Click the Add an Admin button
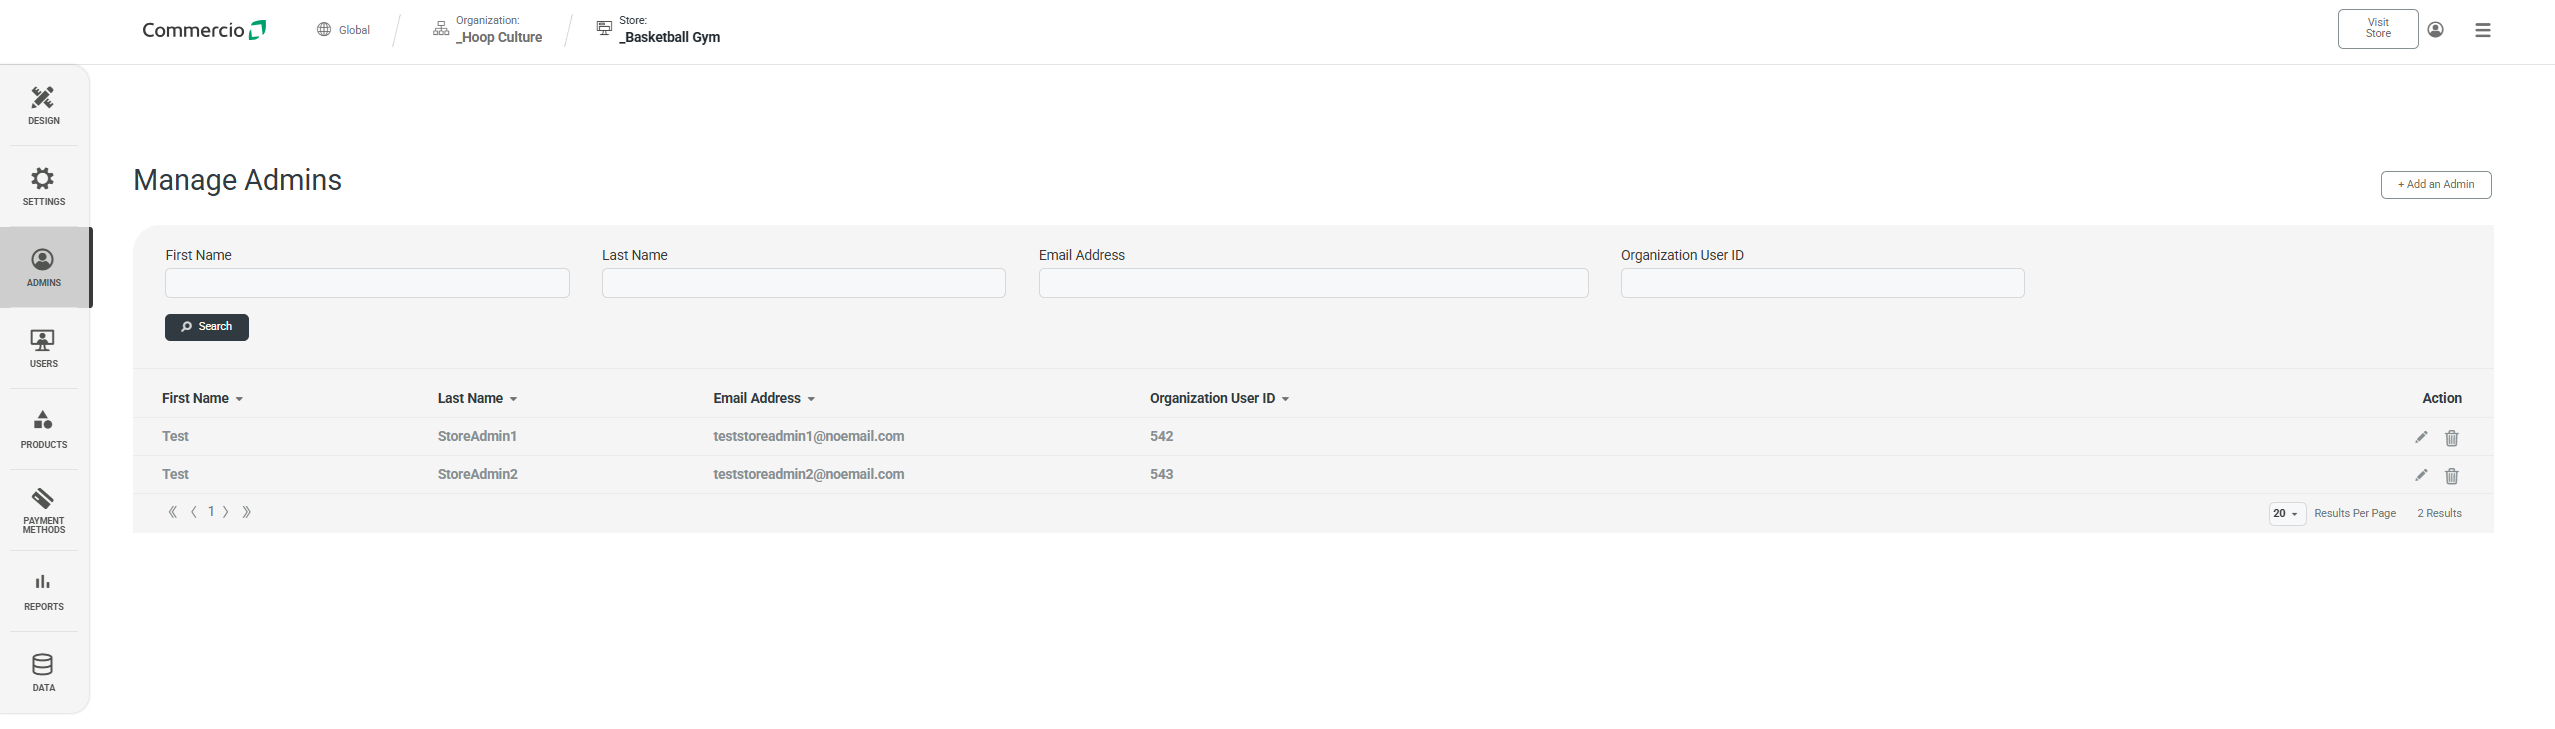 click(x=2435, y=184)
